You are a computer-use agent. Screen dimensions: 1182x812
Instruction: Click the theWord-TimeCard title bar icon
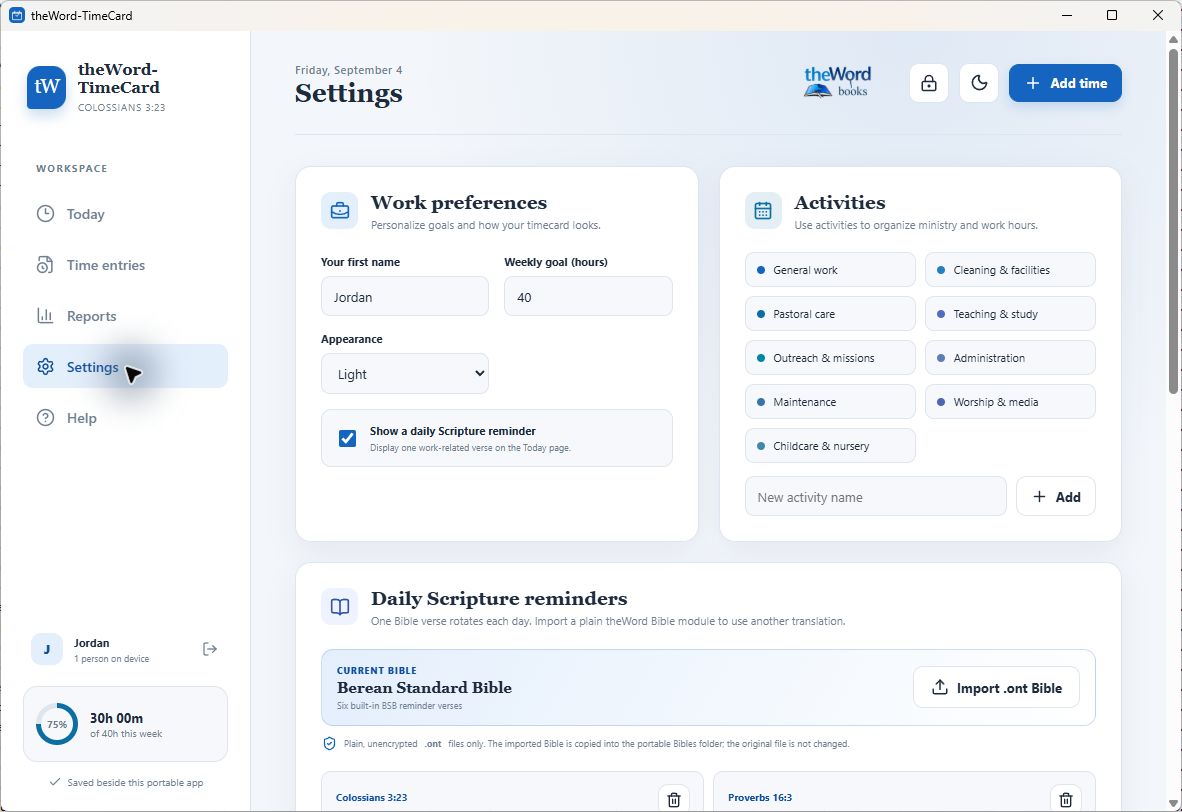click(x=17, y=15)
